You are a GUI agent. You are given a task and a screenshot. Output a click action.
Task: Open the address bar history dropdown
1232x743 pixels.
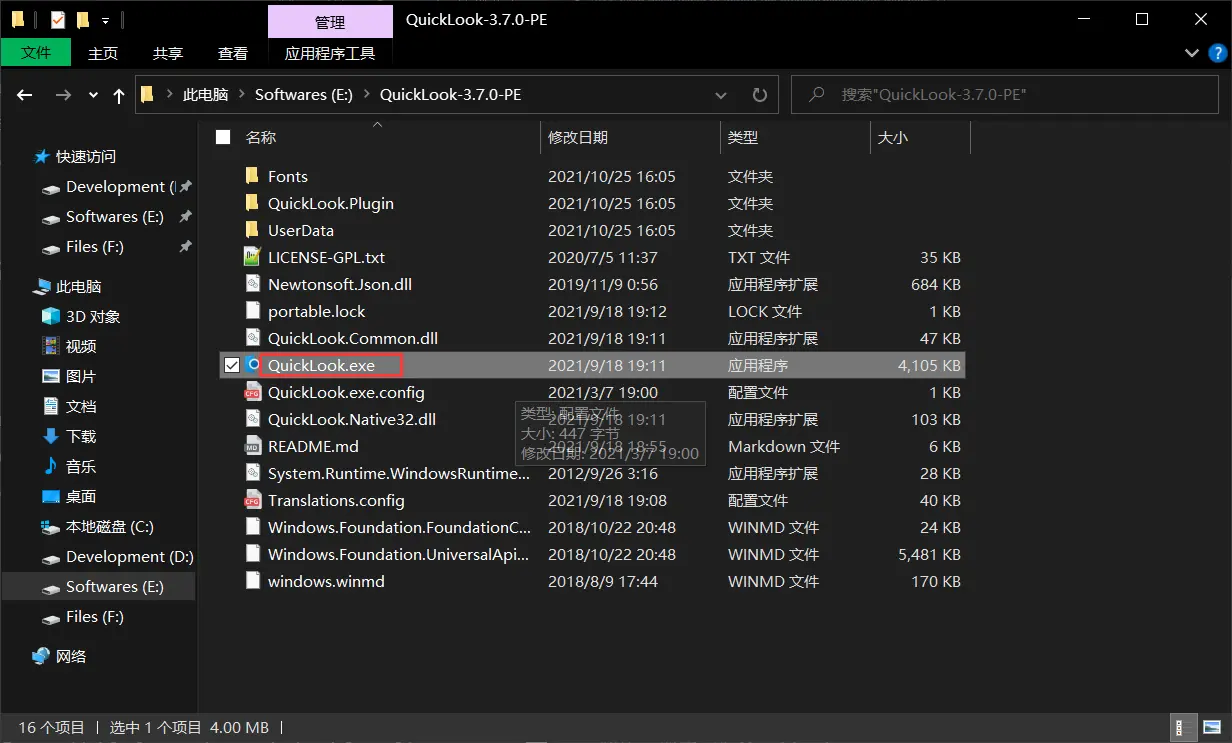721,95
